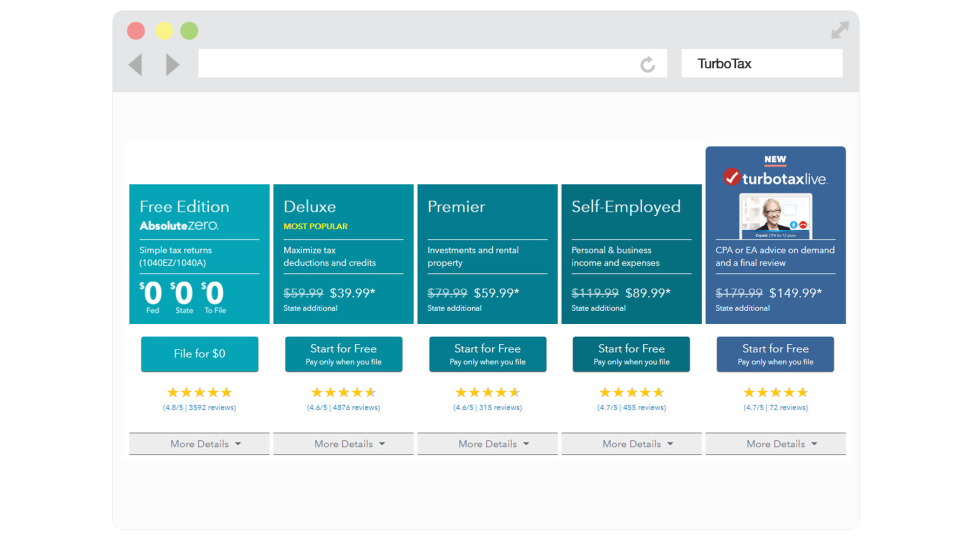This screenshot has height=540, width=972.
Task: Click 'Personal & business income and expenses'
Action: click(x=615, y=257)
